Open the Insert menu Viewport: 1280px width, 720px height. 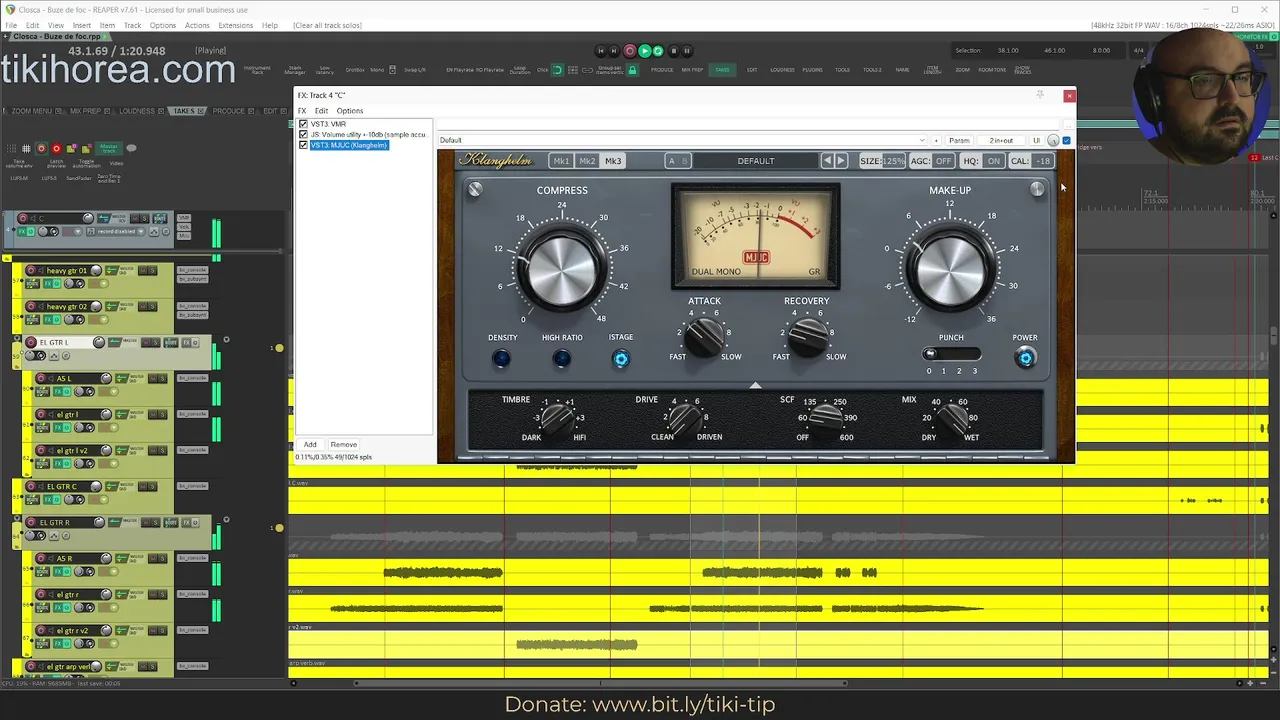click(81, 25)
